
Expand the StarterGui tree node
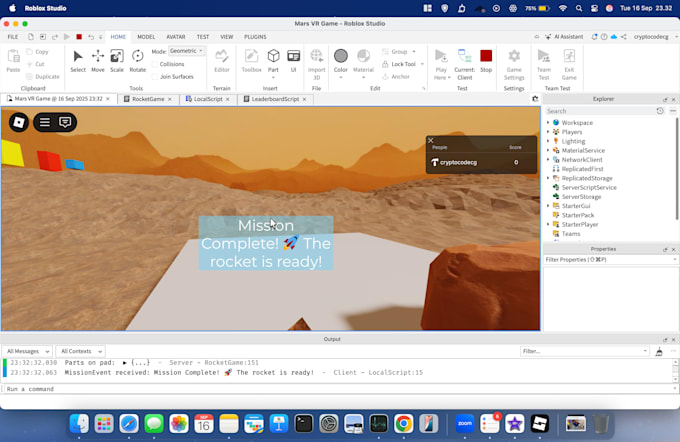tap(548, 206)
